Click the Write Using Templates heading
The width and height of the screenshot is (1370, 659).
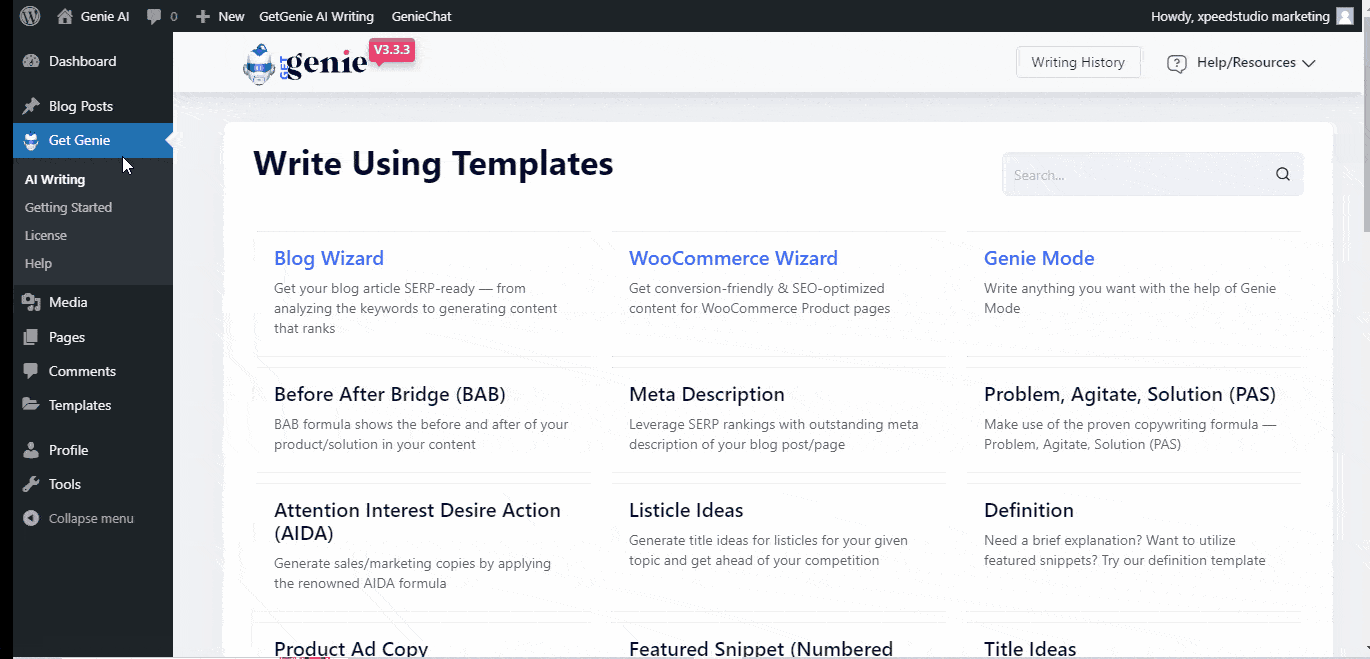point(433,163)
